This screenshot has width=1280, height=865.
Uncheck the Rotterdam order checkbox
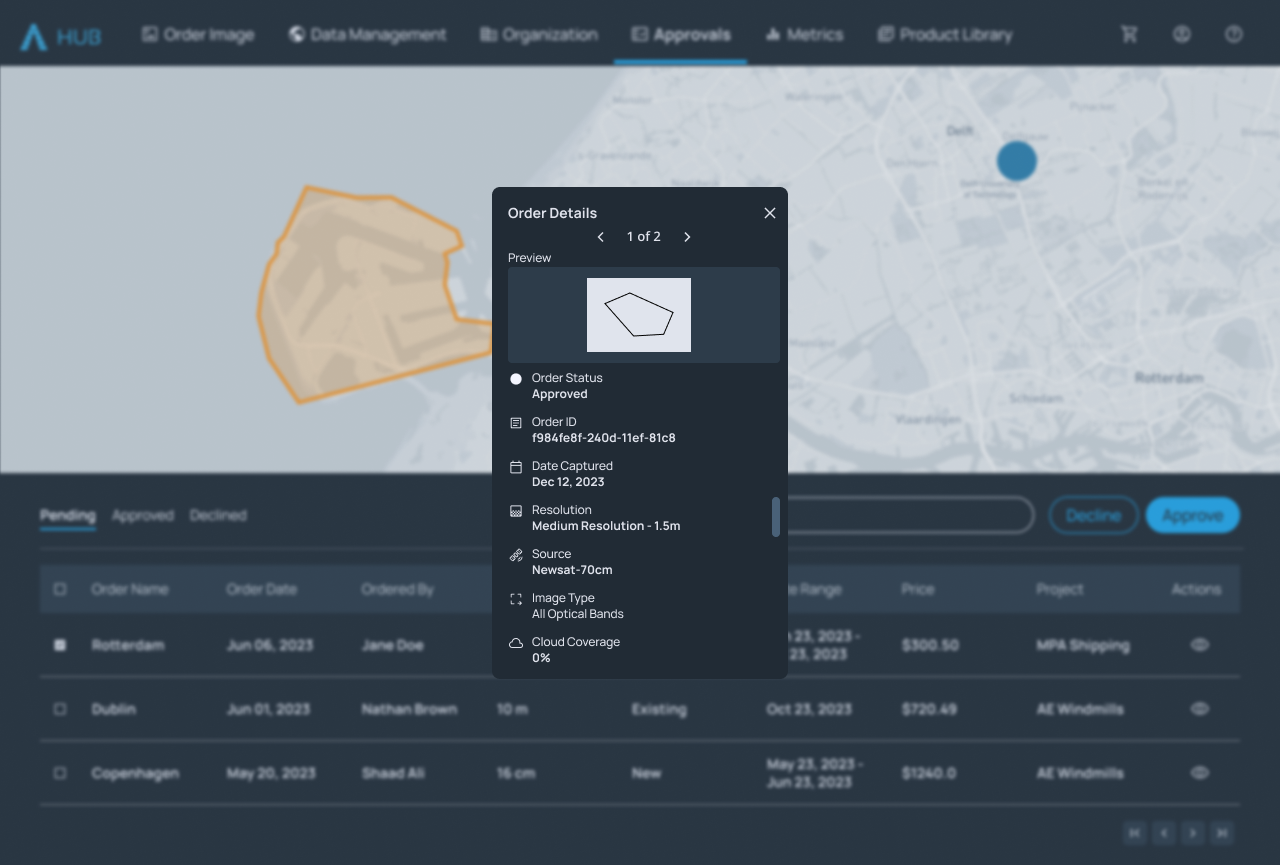click(60, 645)
